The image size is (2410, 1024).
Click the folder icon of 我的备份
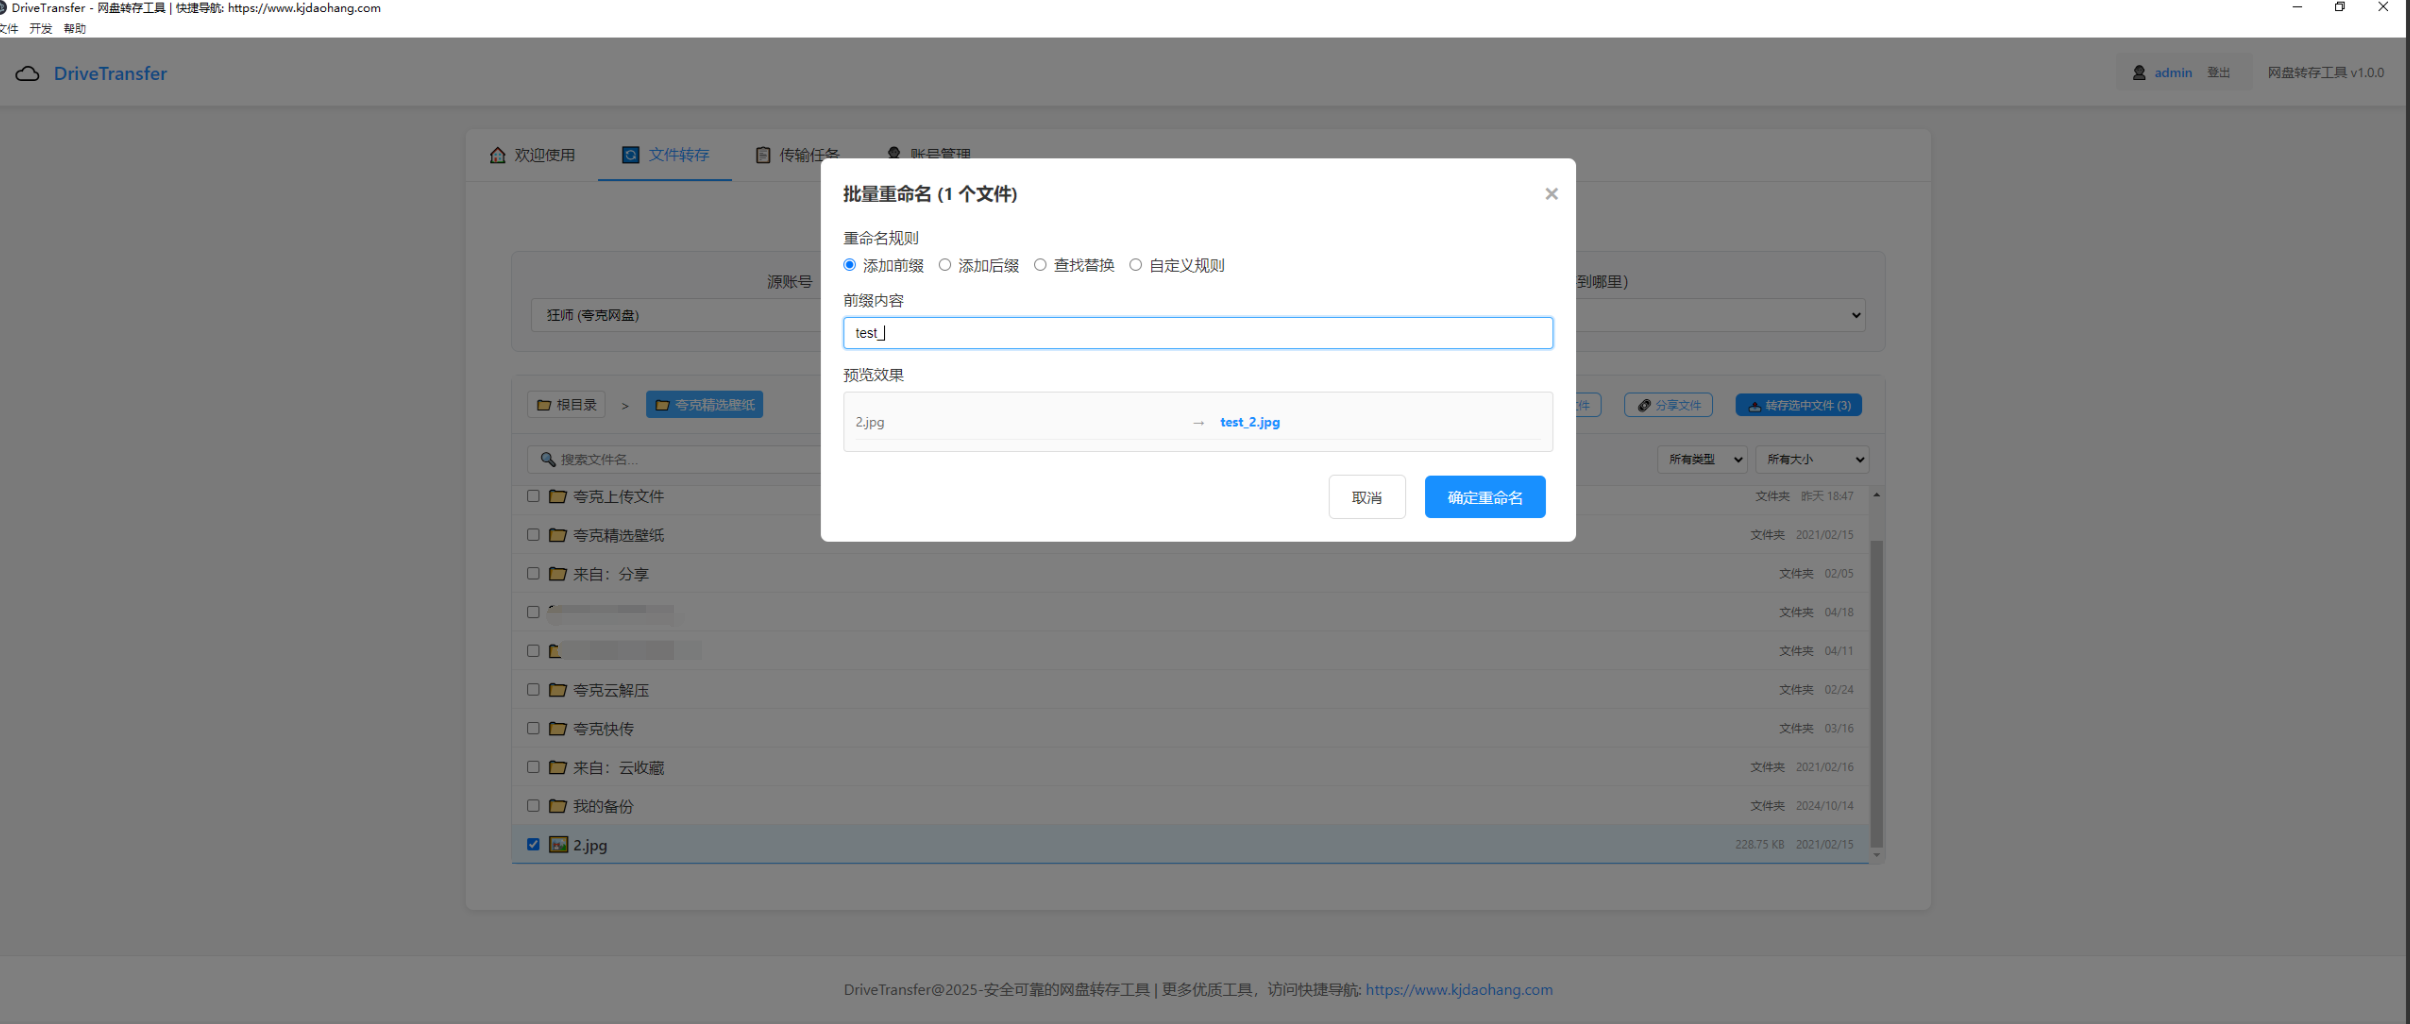point(558,806)
